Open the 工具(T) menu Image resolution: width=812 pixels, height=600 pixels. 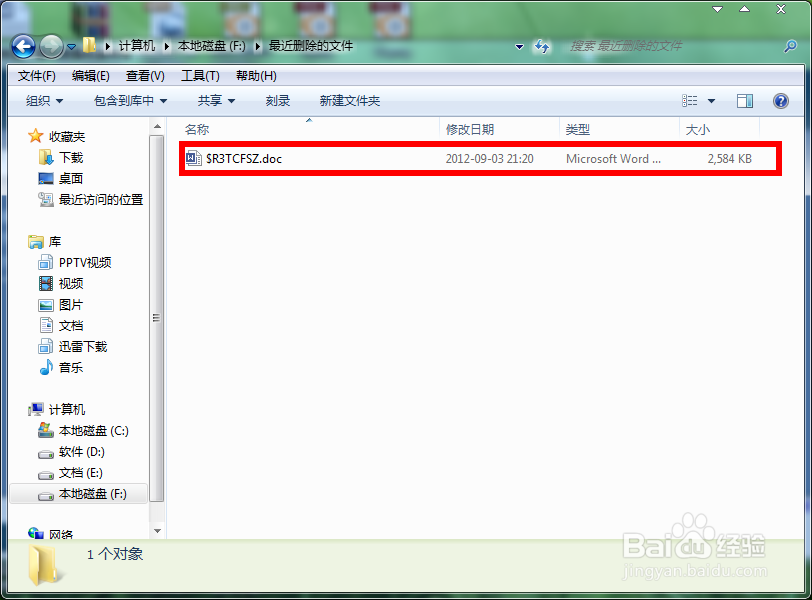point(200,76)
